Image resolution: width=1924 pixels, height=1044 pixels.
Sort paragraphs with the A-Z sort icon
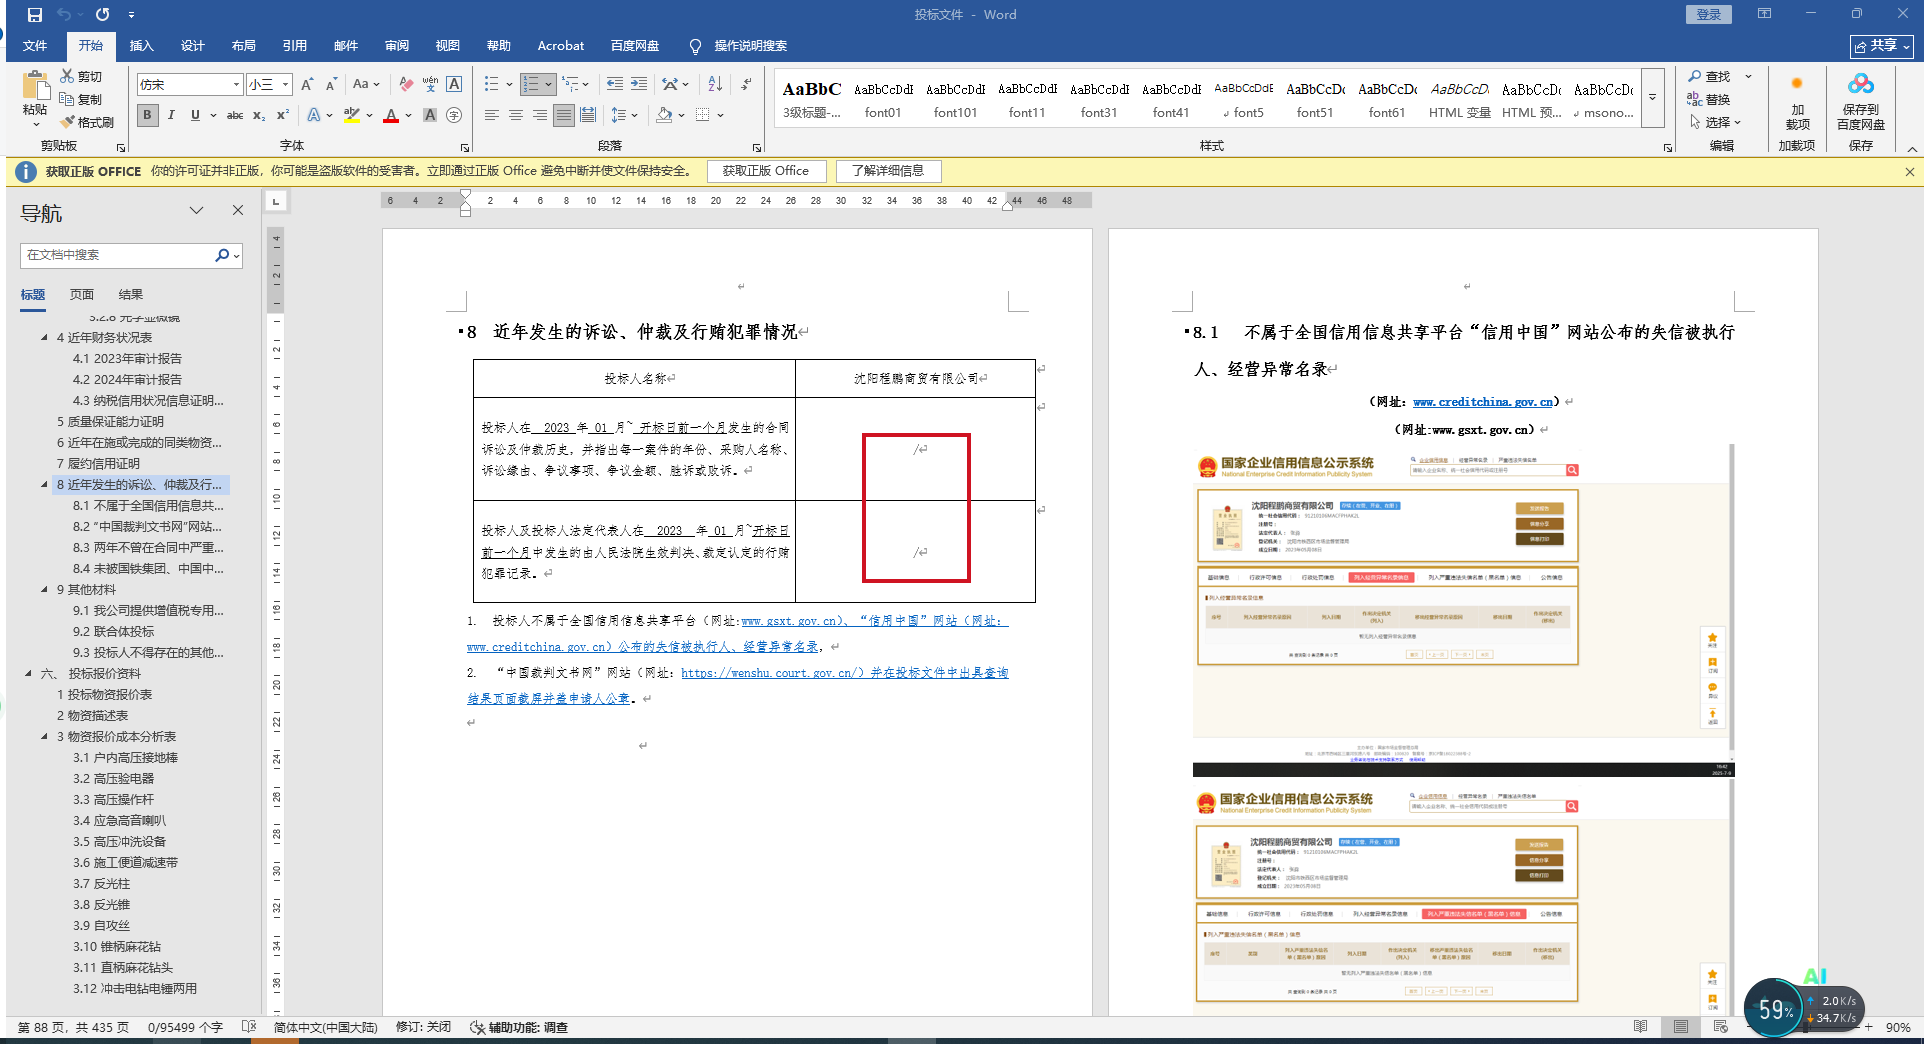click(715, 85)
